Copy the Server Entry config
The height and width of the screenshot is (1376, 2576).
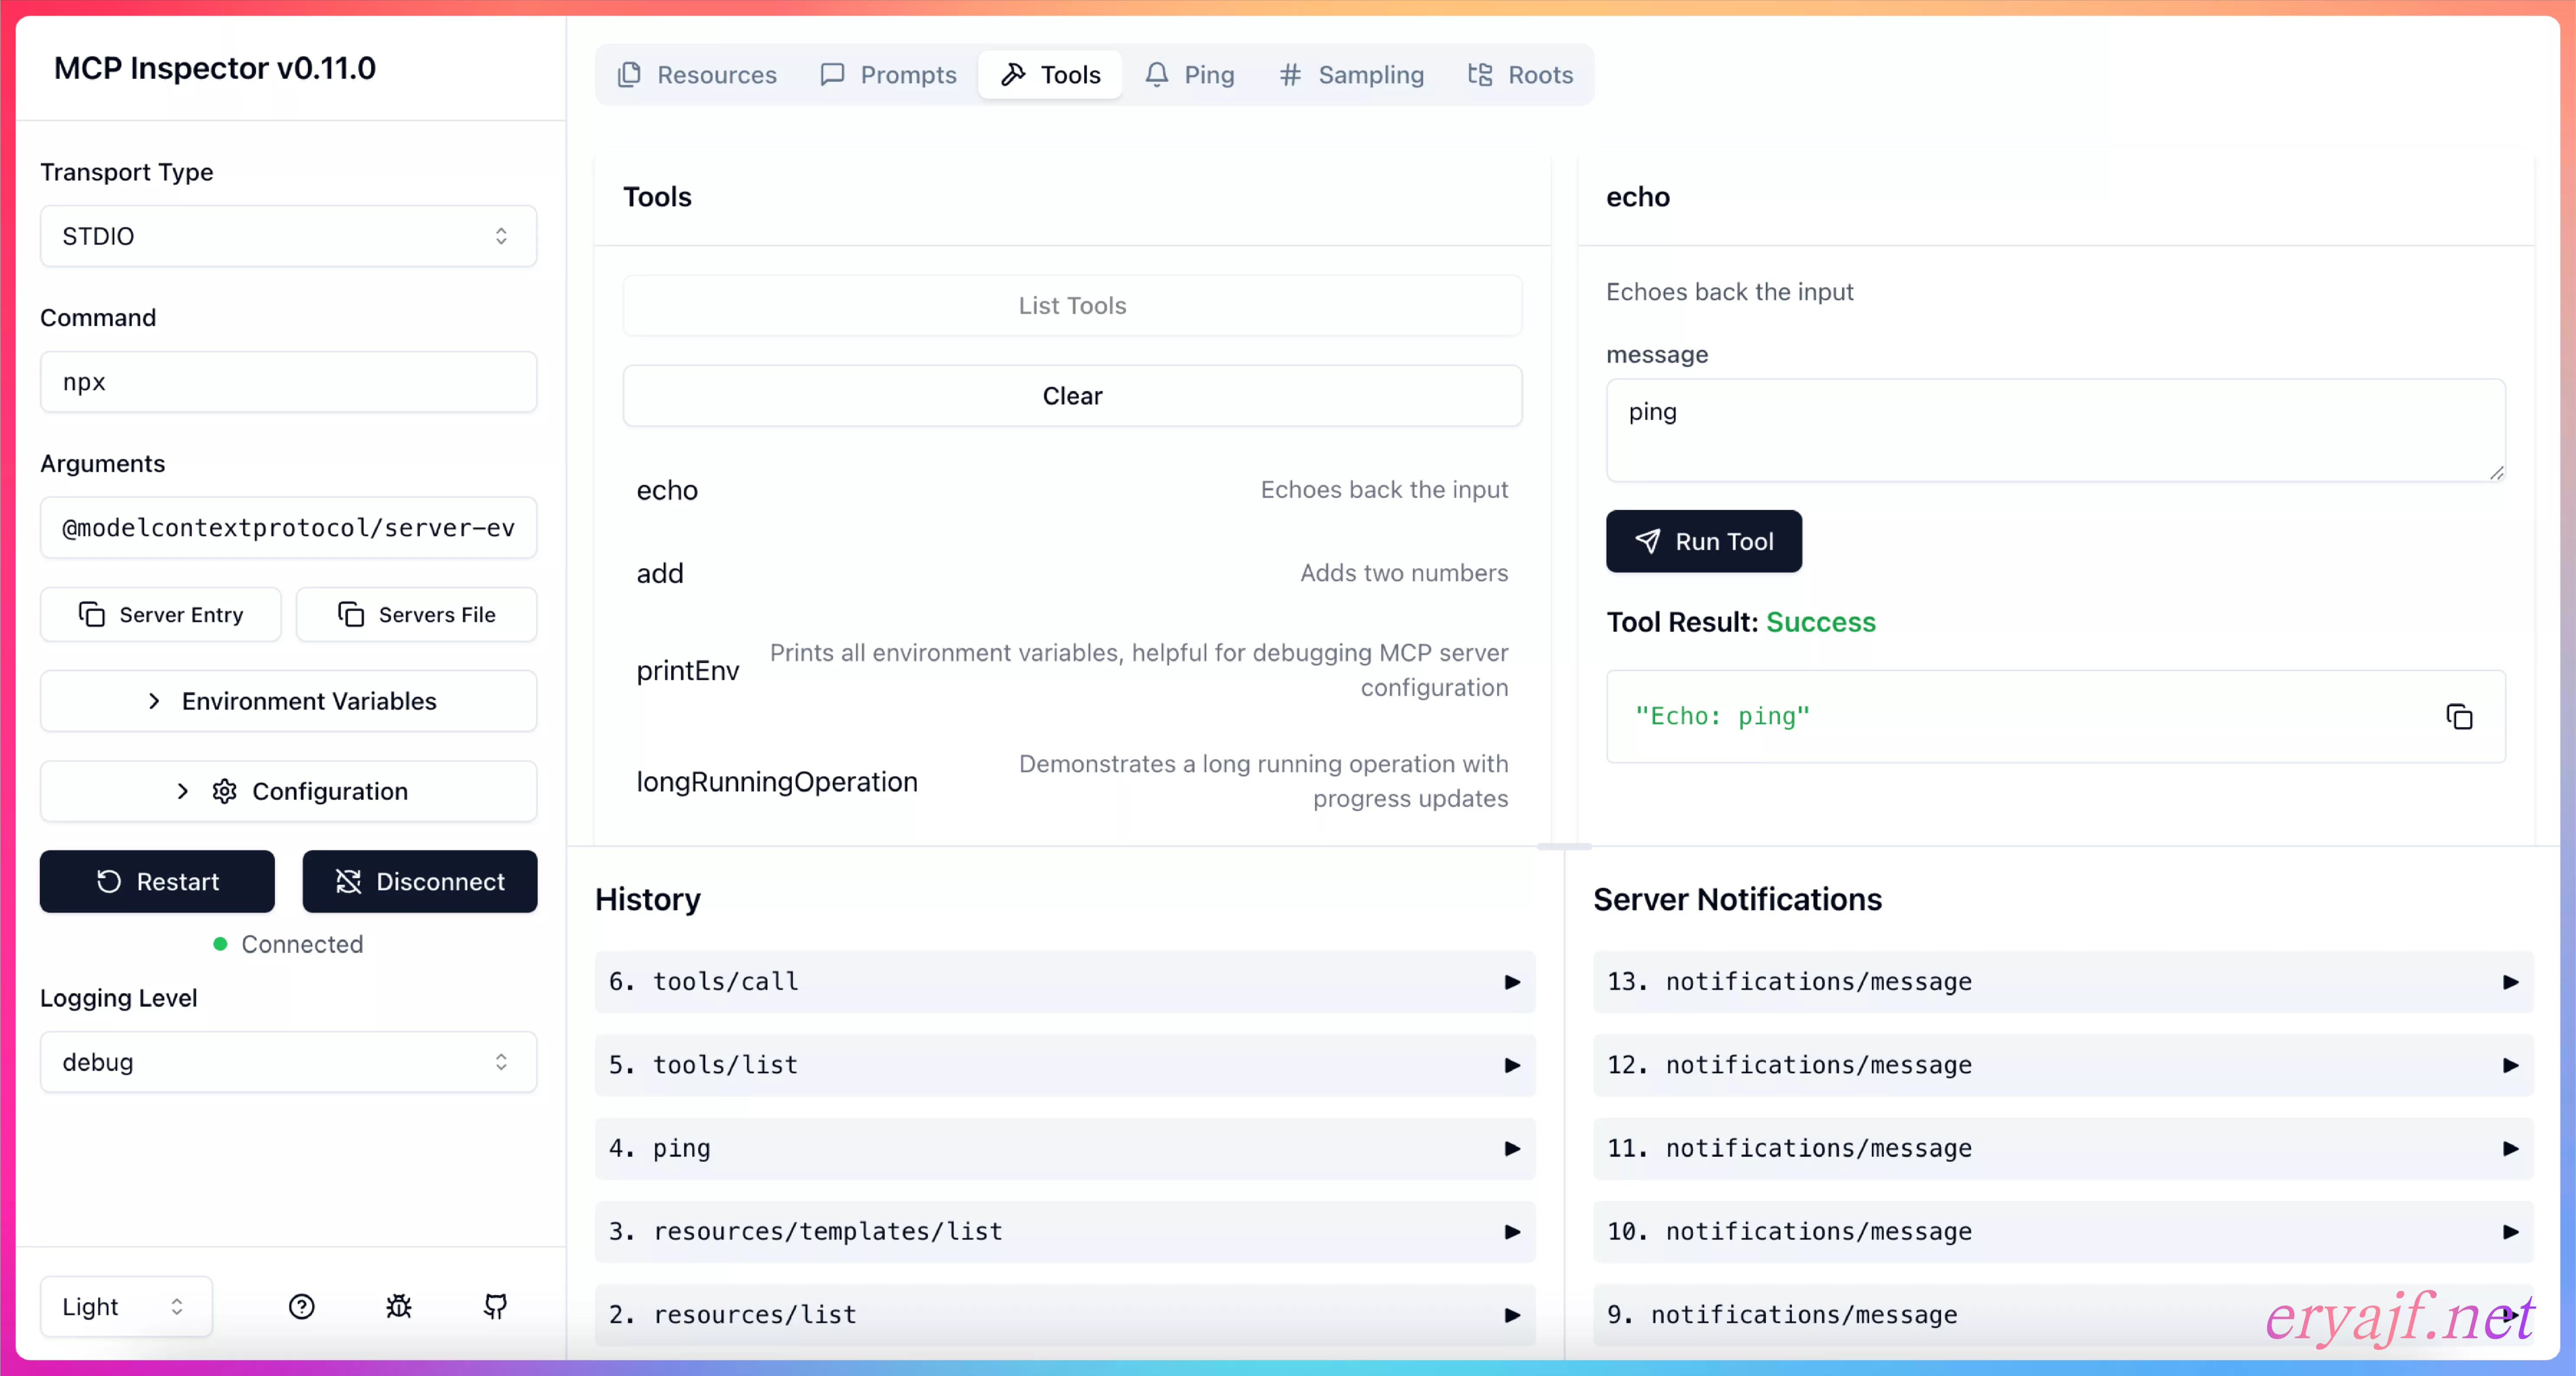[x=161, y=614]
